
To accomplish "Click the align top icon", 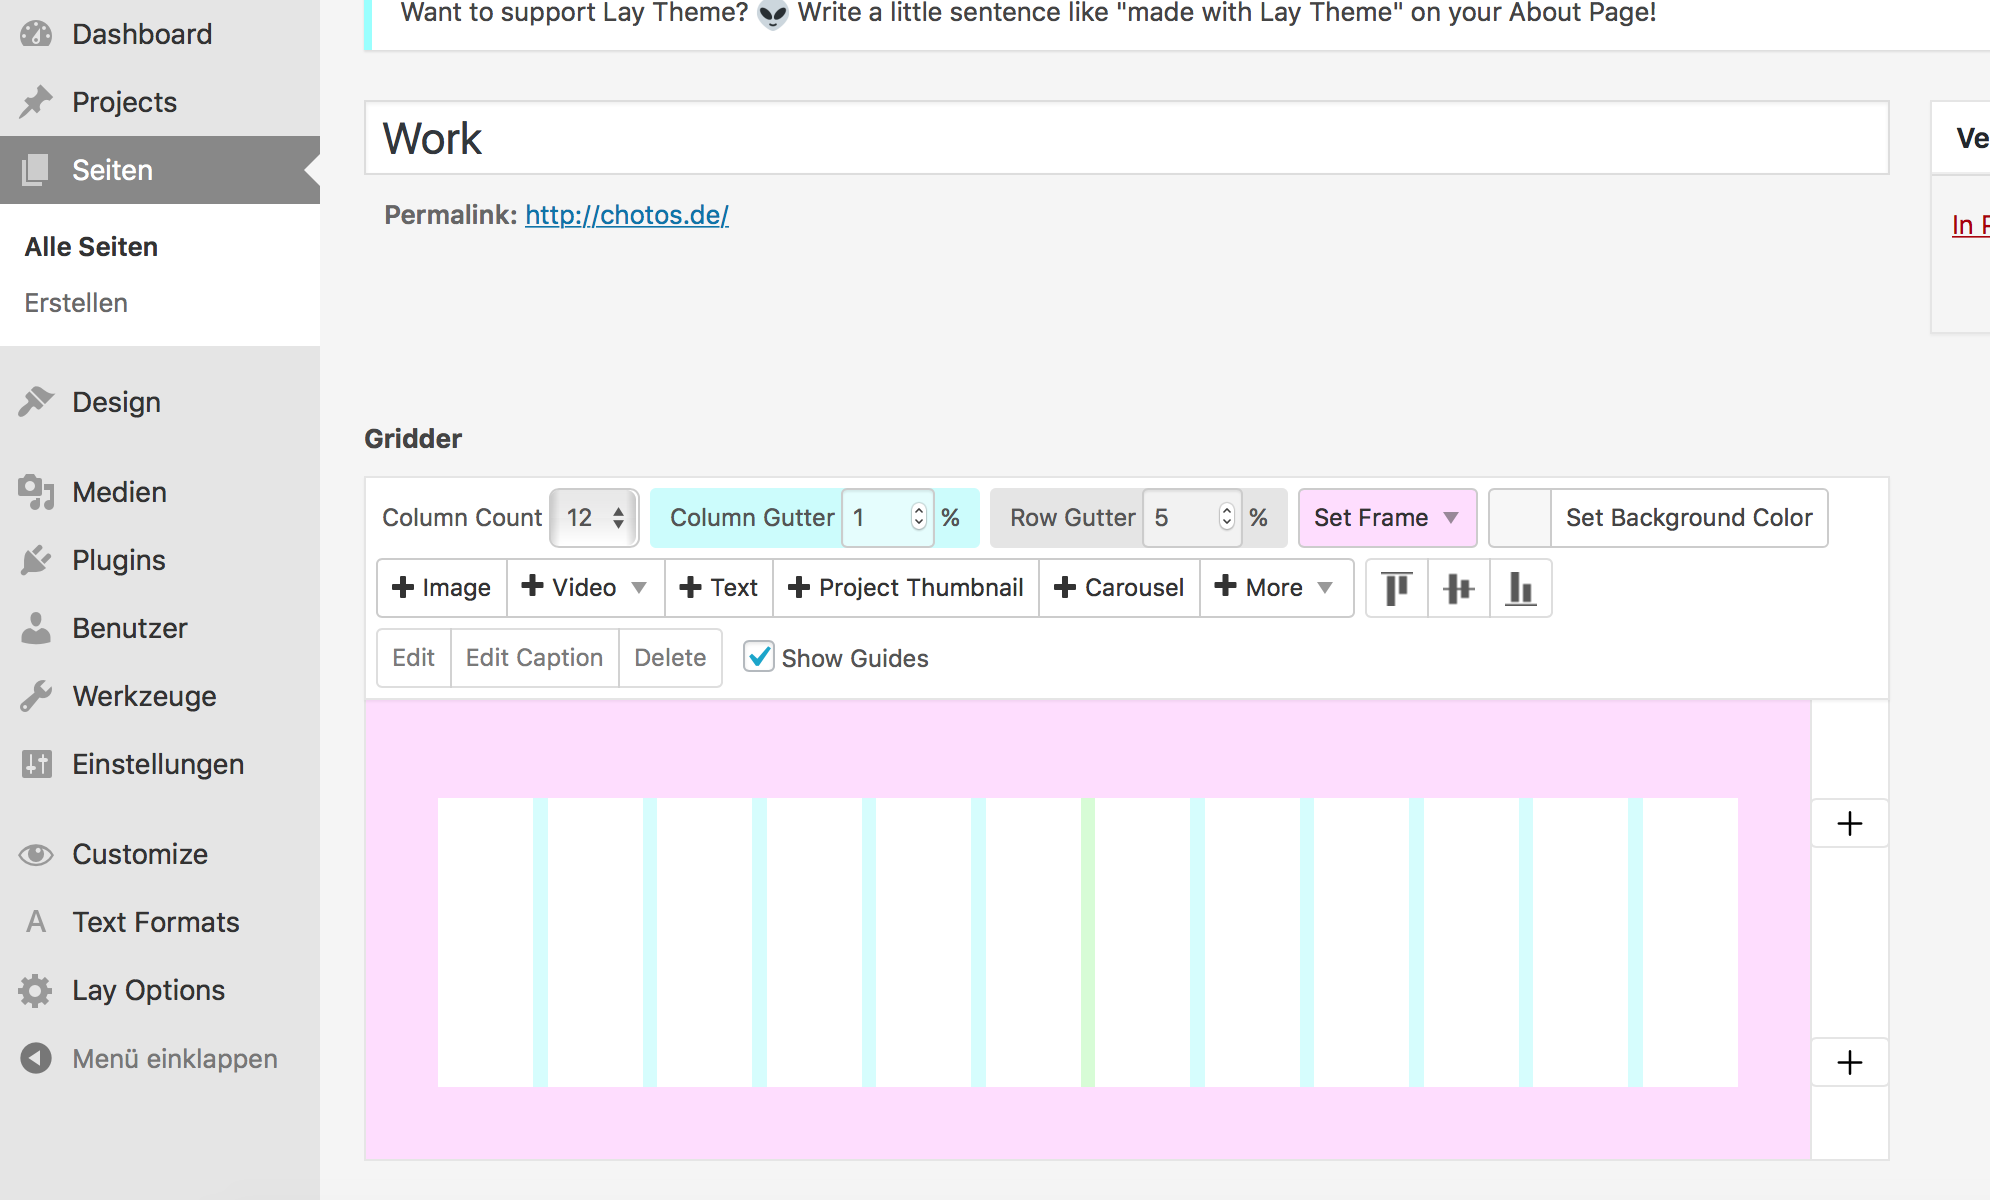I will pos(1396,588).
